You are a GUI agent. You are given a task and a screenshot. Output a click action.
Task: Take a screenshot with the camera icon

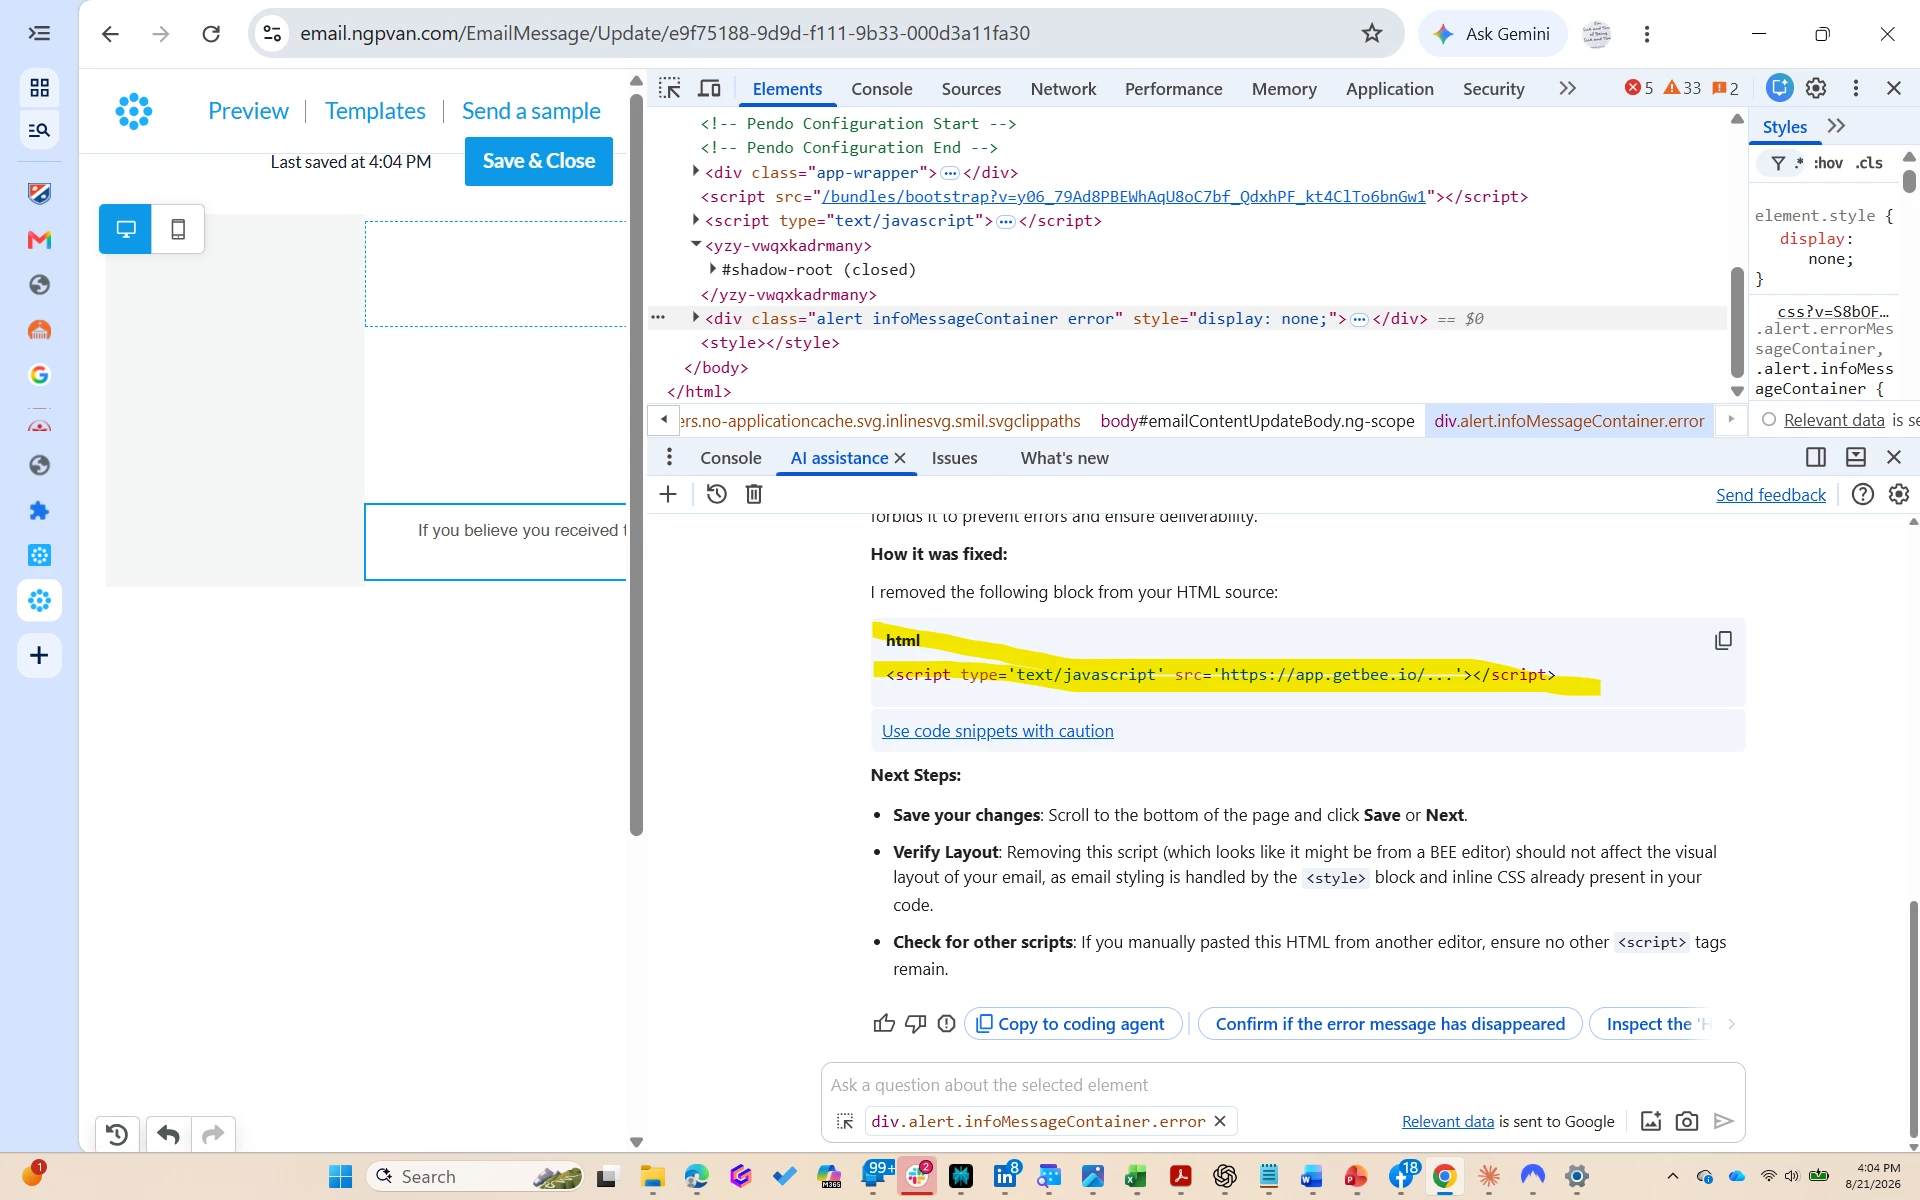click(x=1687, y=1121)
